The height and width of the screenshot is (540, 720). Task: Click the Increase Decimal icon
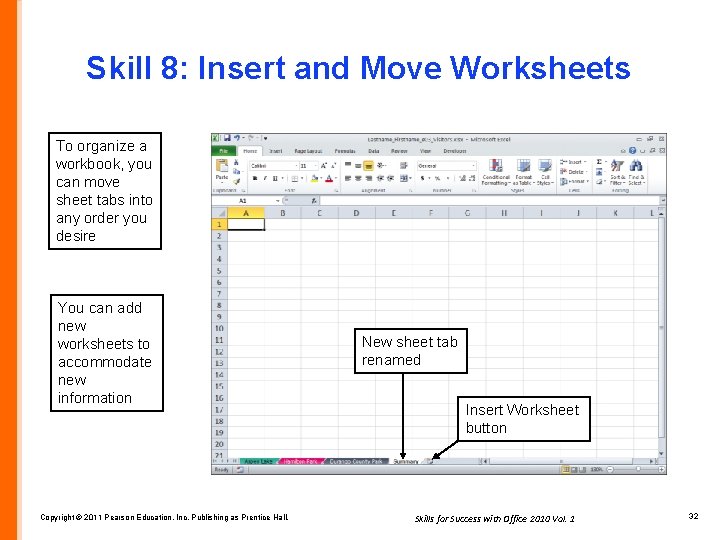[462, 178]
